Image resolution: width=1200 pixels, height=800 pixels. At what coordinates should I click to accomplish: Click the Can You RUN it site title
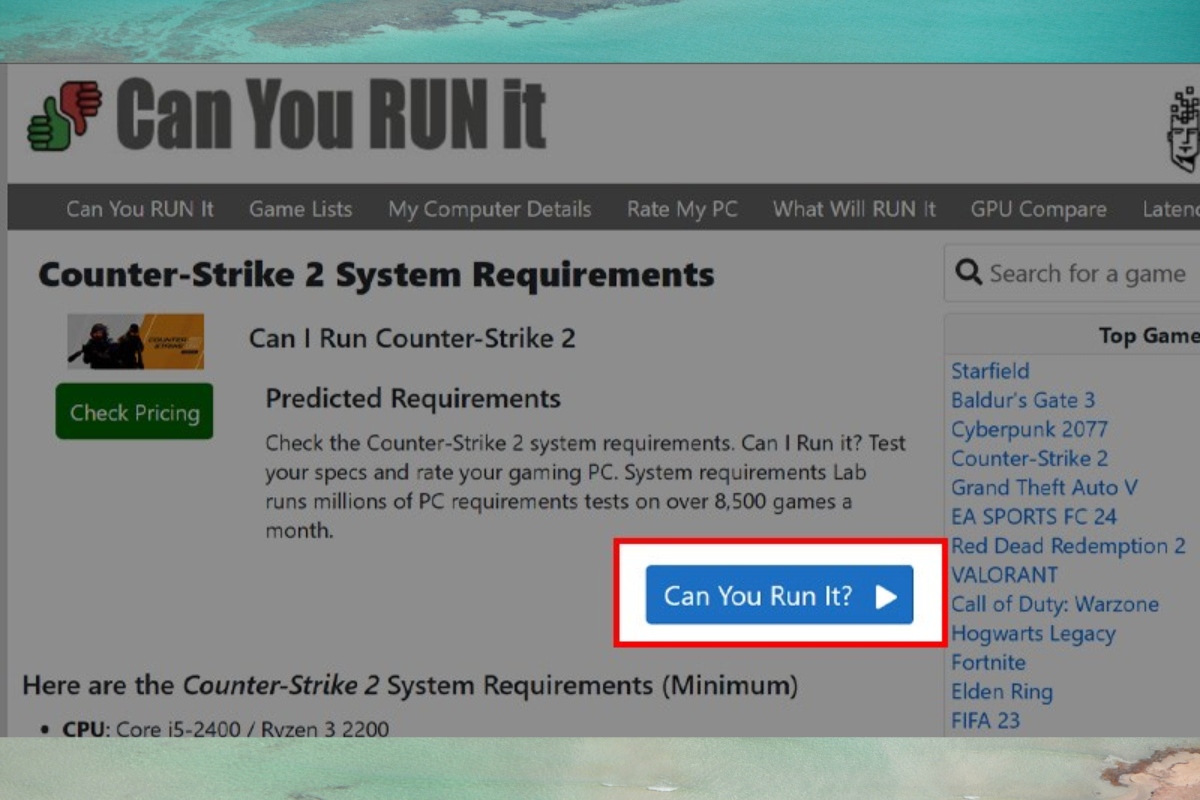331,115
